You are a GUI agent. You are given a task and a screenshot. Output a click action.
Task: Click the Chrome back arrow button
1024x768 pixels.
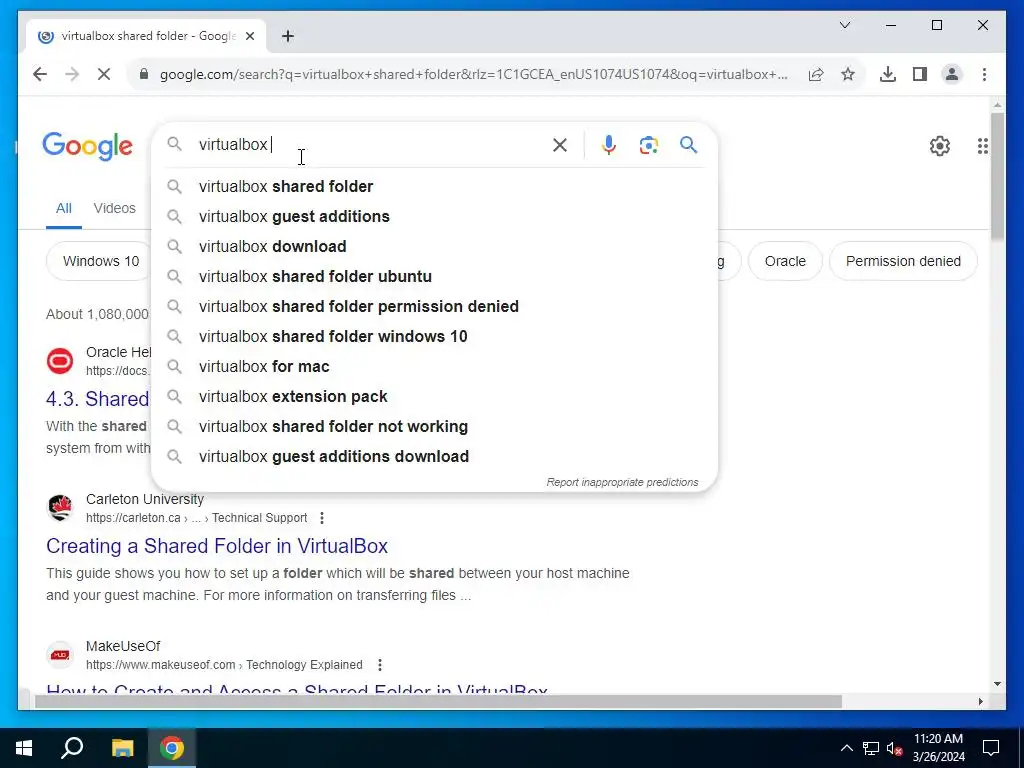pyautogui.click(x=40, y=74)
